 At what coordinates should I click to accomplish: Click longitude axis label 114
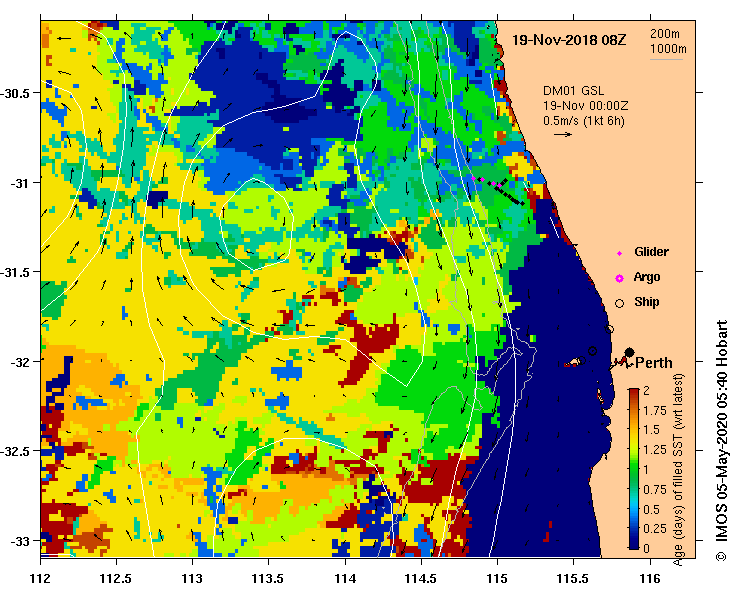(x=345, y=579)
